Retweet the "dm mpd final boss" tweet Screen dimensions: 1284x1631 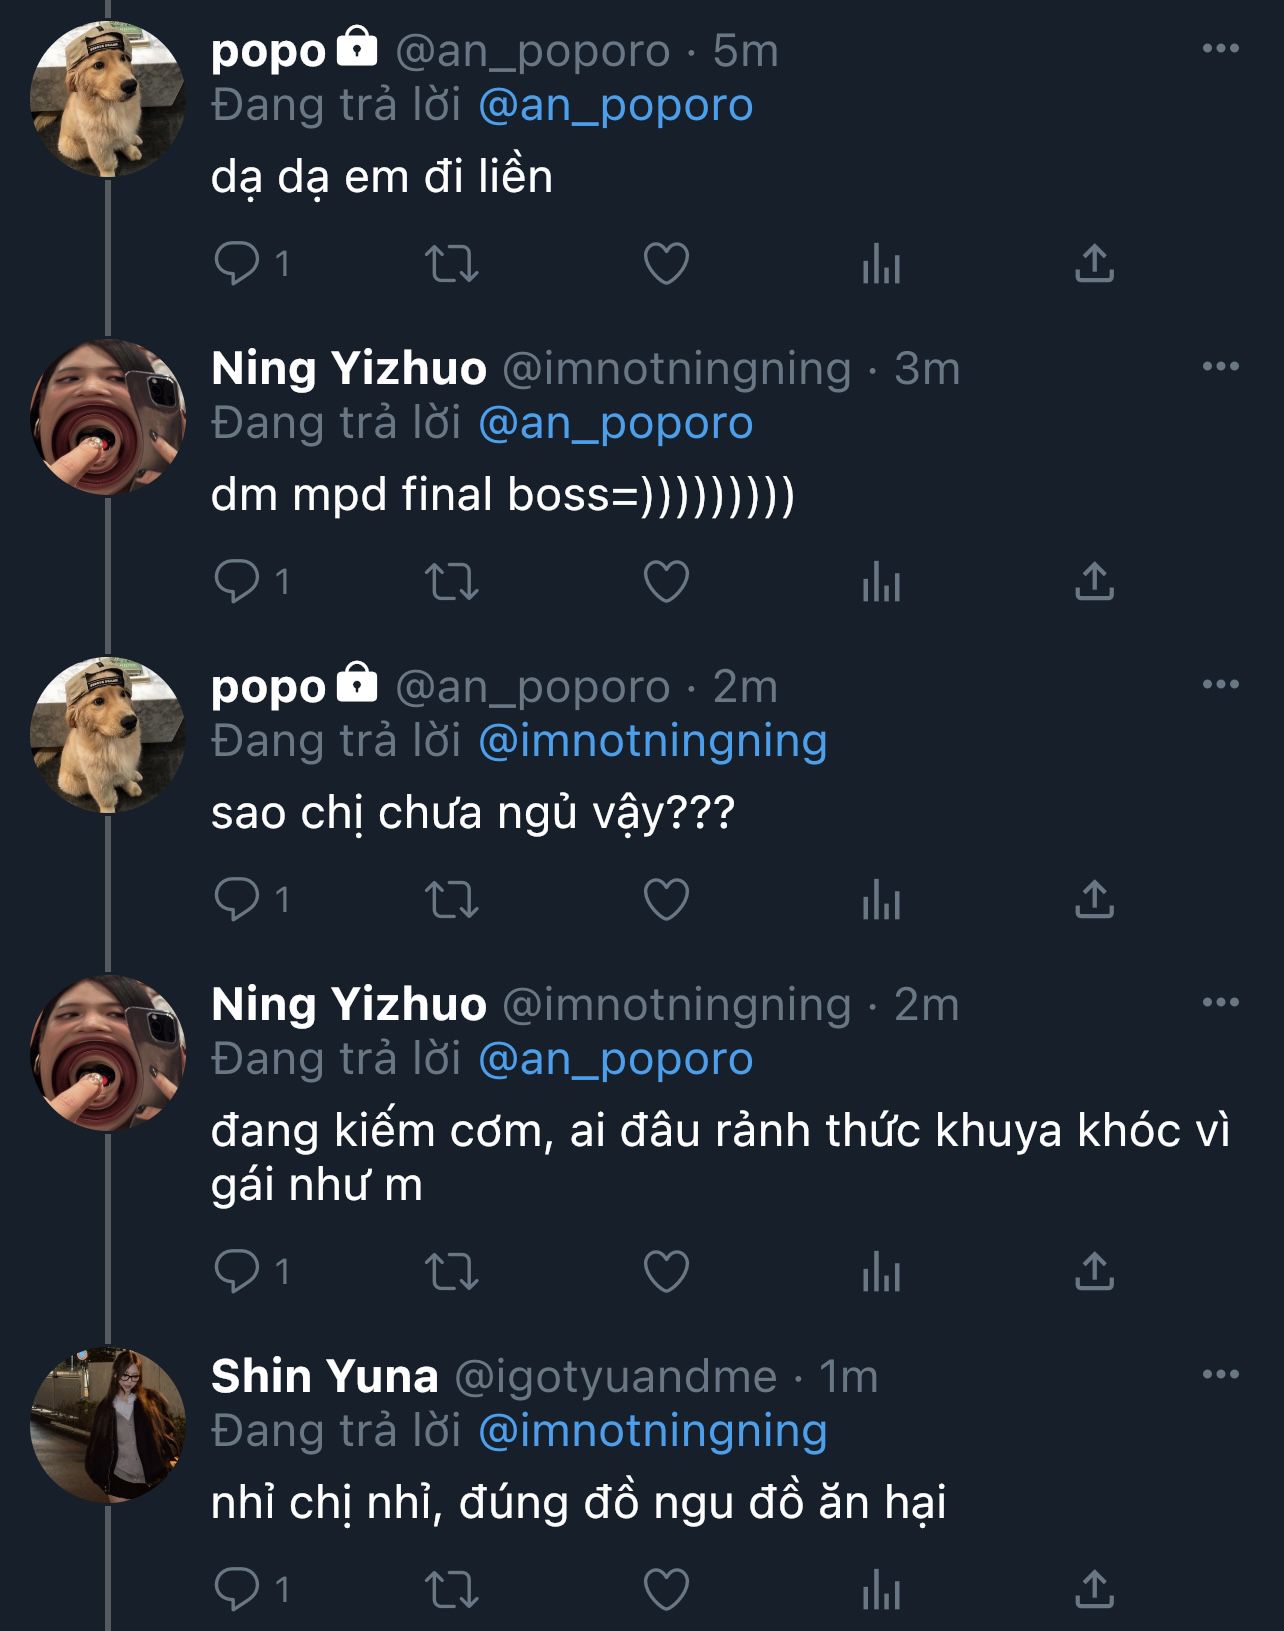tap(451, 582)
